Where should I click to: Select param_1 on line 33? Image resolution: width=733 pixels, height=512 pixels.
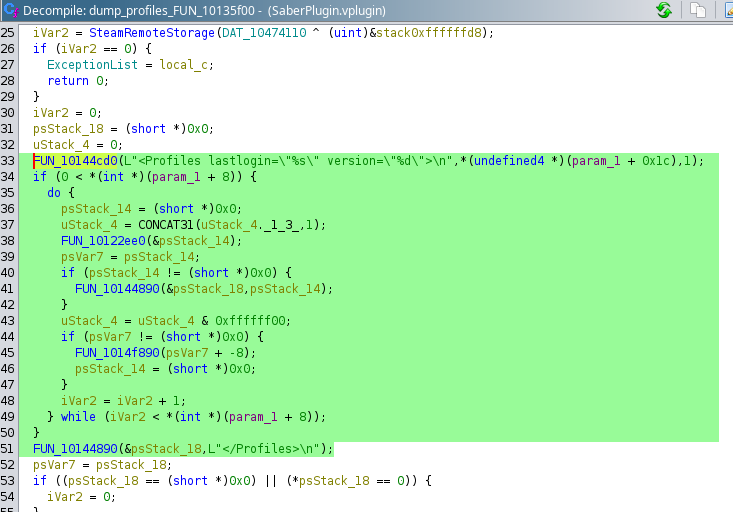coord(596,161)
